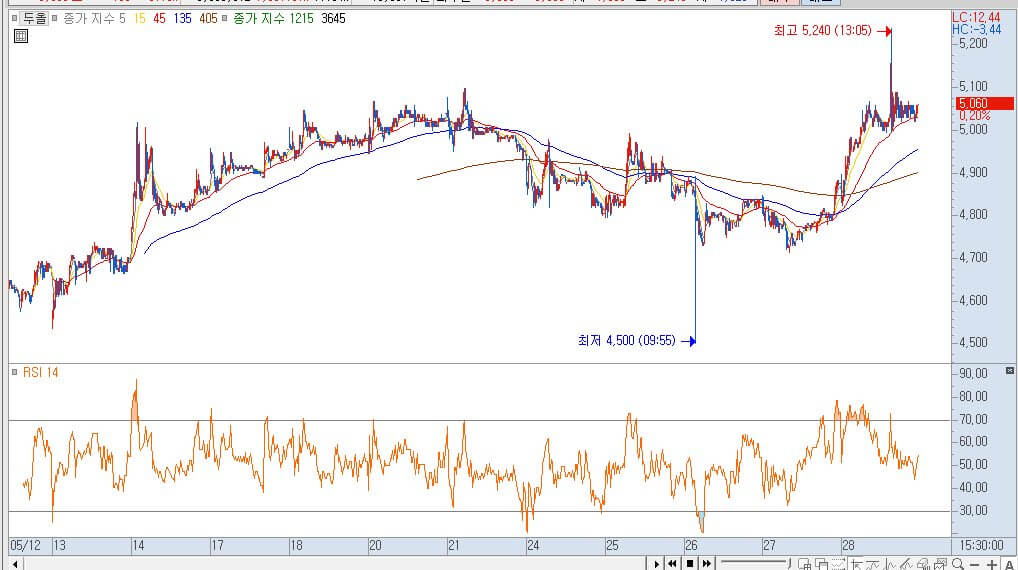Image resolution: width=1018 pixels, height=570 pixels.
Task: Click the 두올 stock name button
Action: [x=35, y=18]
